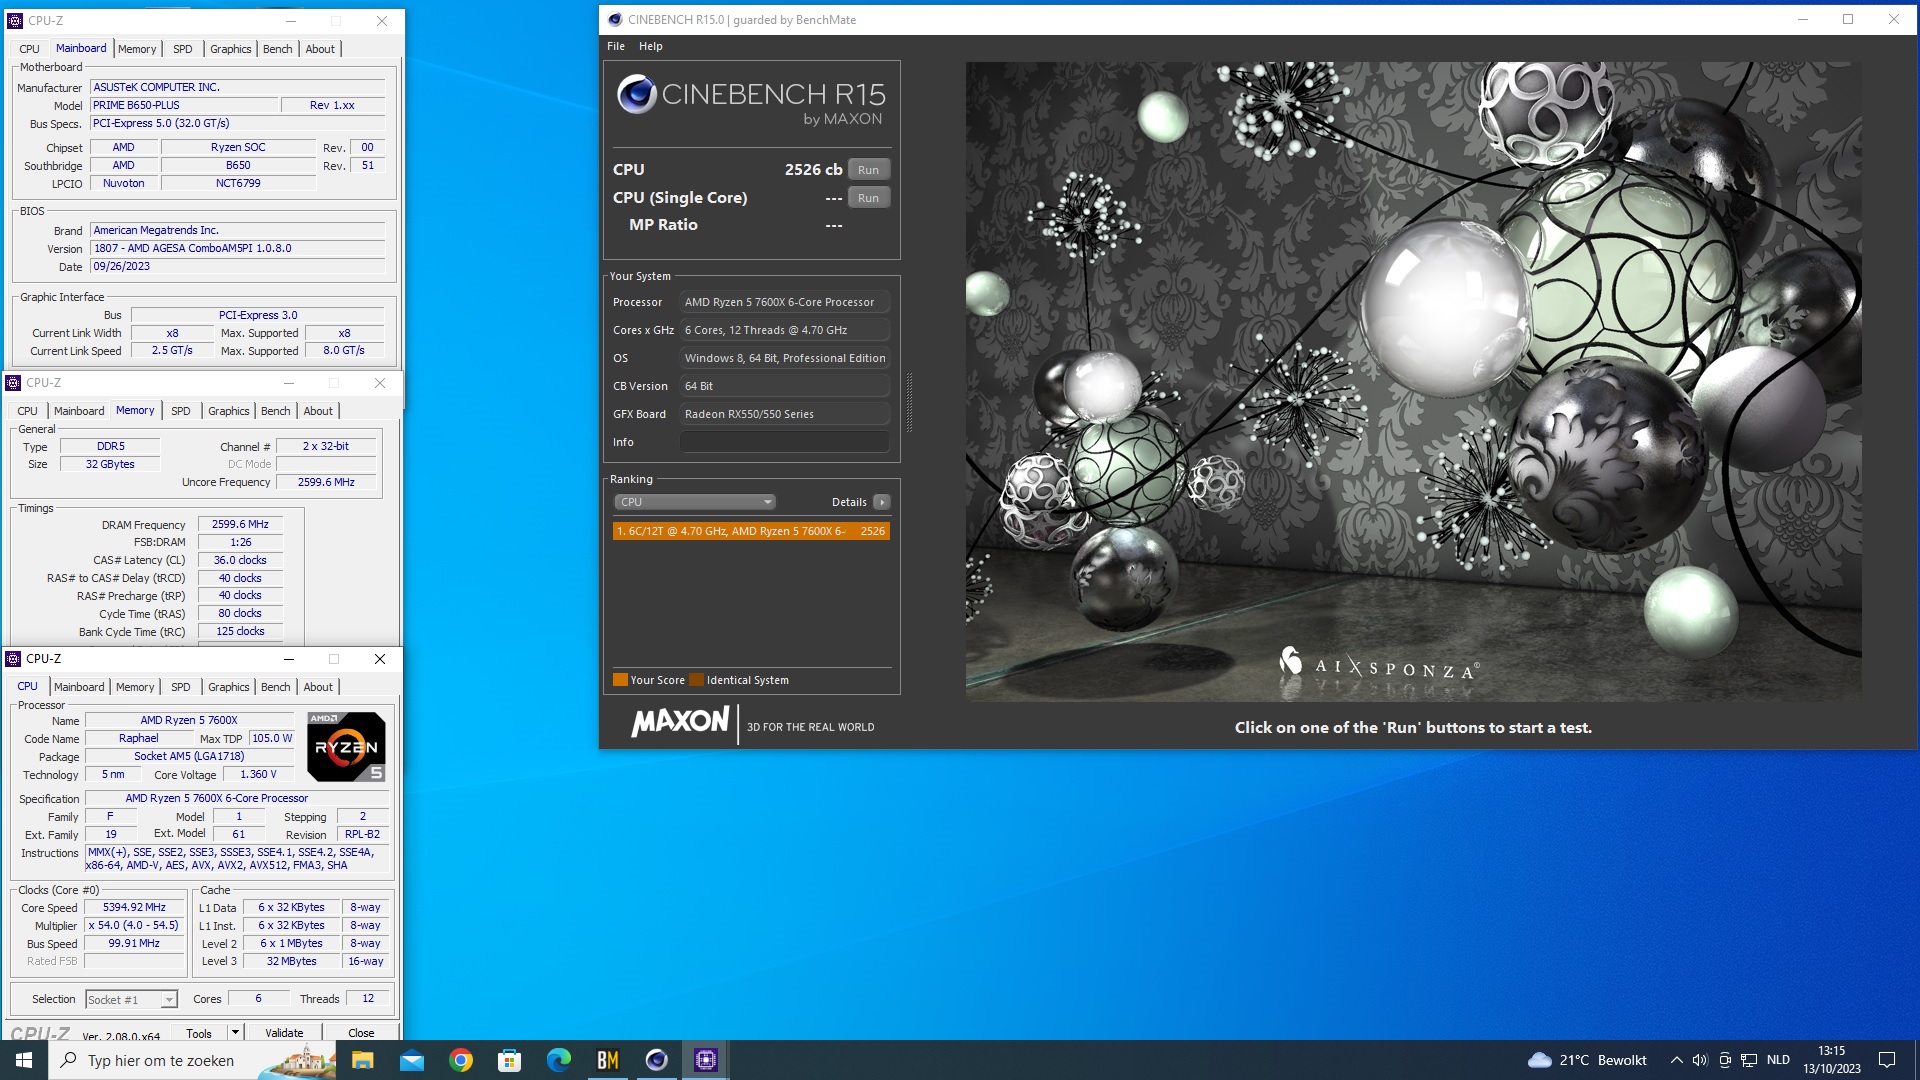Click the search magnifier icon in taskbar
Screen dimensions: 1920x1080
(x=69, y=1060)
